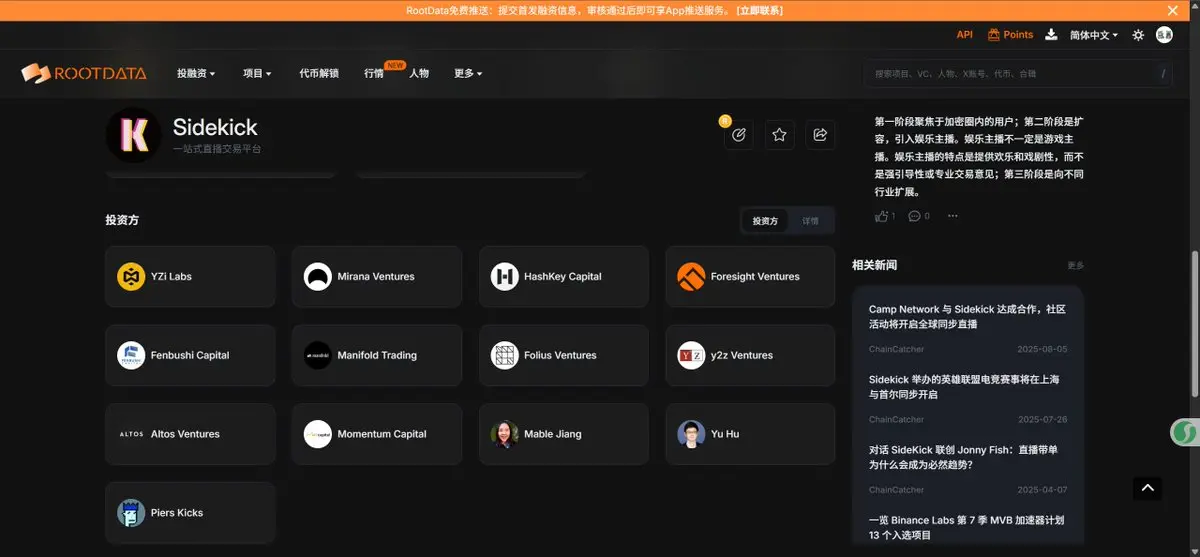The width and height of the screenshot is (1200, 557).
Task: Click Yu Hu's profile photo
Action: click(x=691, y=434)
